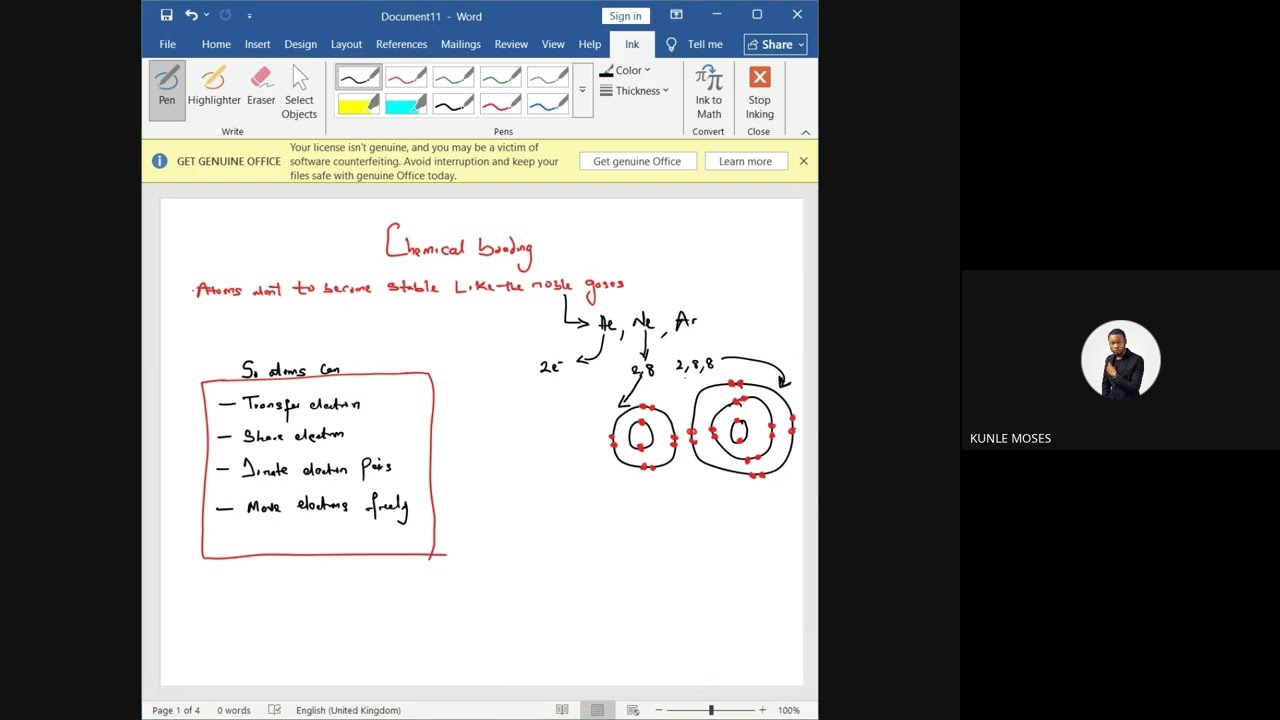Screen dimensions: 1280x720
Task: Switch to the Review tab
Action: click(x=511, y=44)
